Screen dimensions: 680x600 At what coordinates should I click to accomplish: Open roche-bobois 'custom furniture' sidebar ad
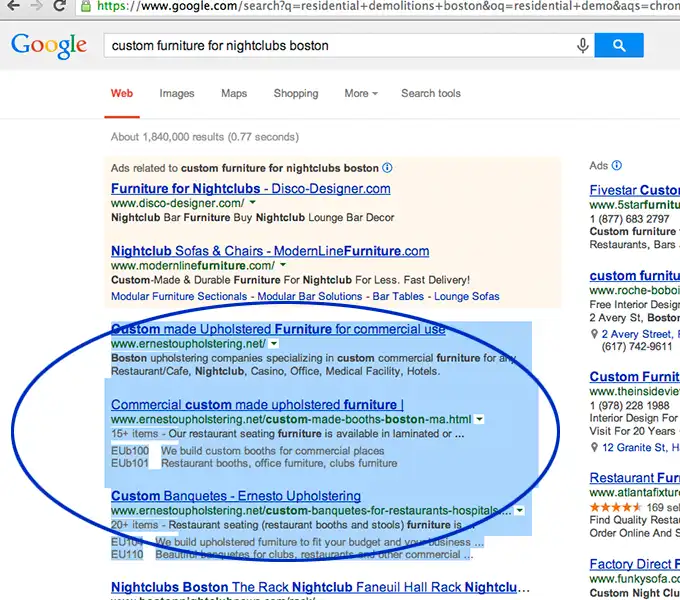[x=634, y=276]
